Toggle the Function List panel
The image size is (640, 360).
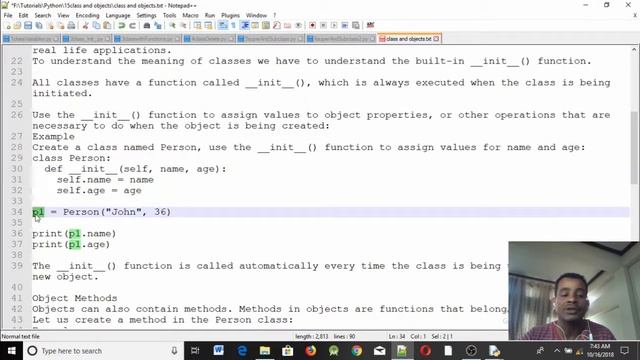pos(277,26)
